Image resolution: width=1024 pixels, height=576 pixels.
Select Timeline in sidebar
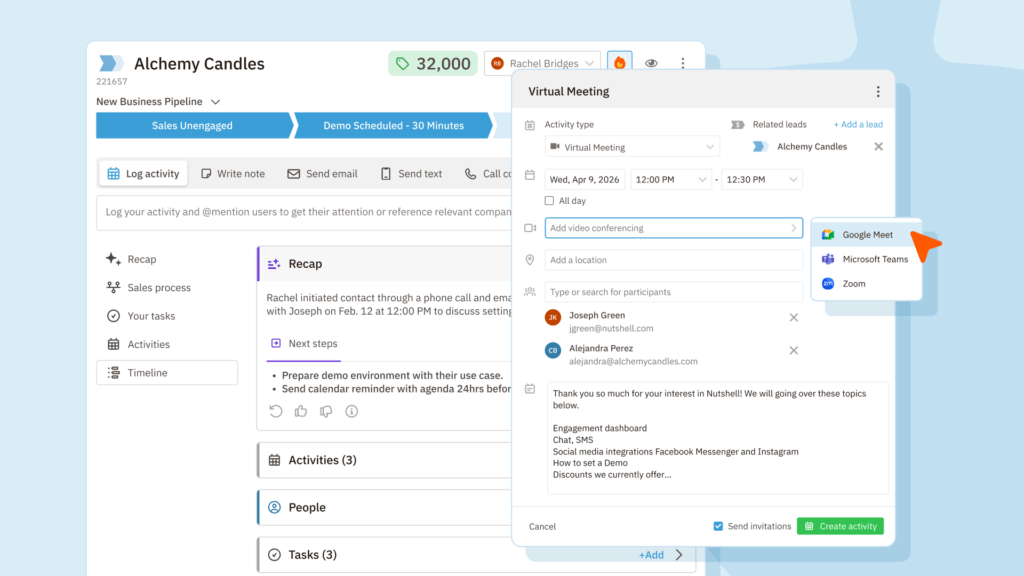coord(167,373)
